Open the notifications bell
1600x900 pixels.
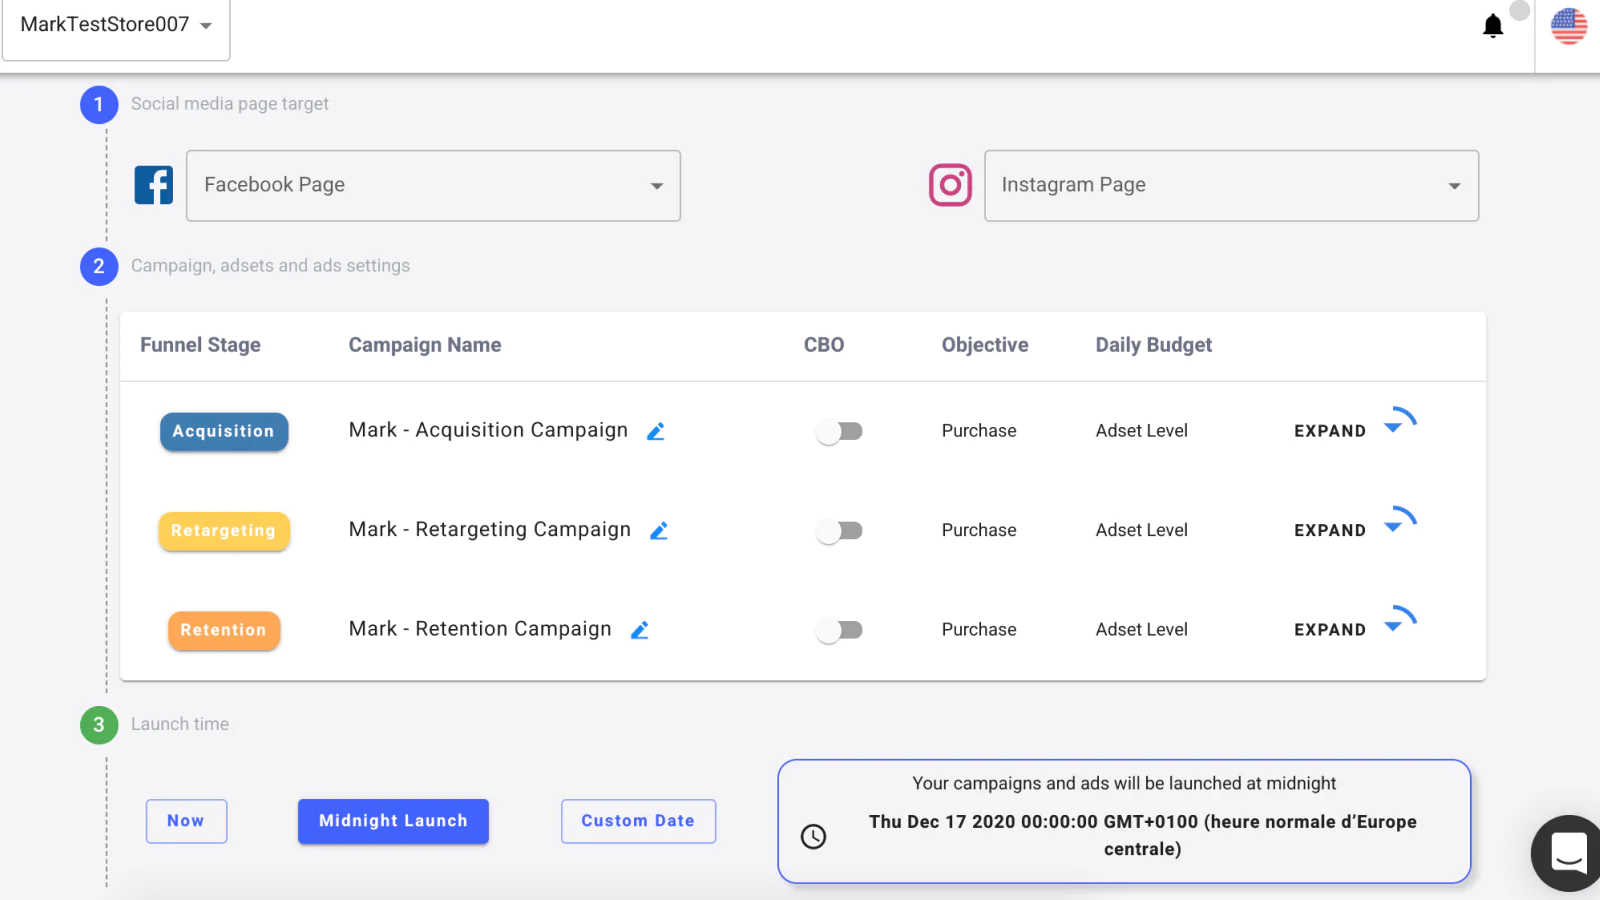click(x=1492, y=26)
